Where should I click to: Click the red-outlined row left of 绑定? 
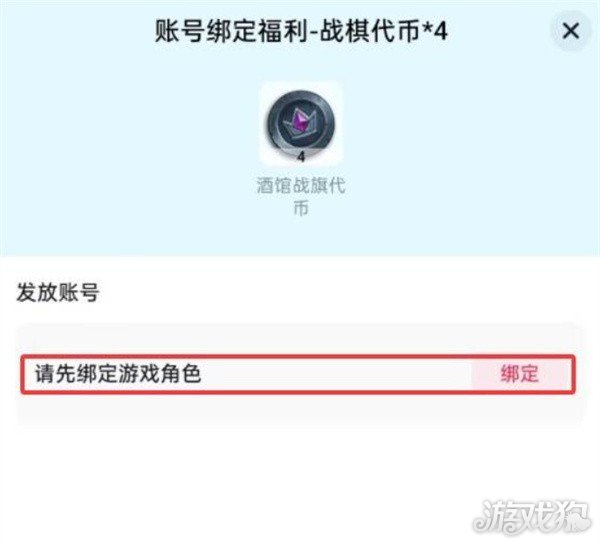247,374
